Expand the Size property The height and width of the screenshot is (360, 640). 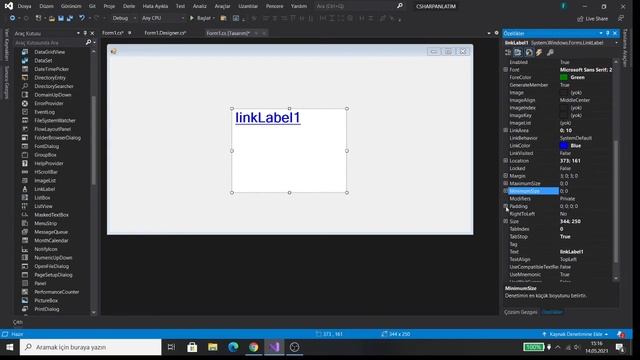(x=506, y=221)
